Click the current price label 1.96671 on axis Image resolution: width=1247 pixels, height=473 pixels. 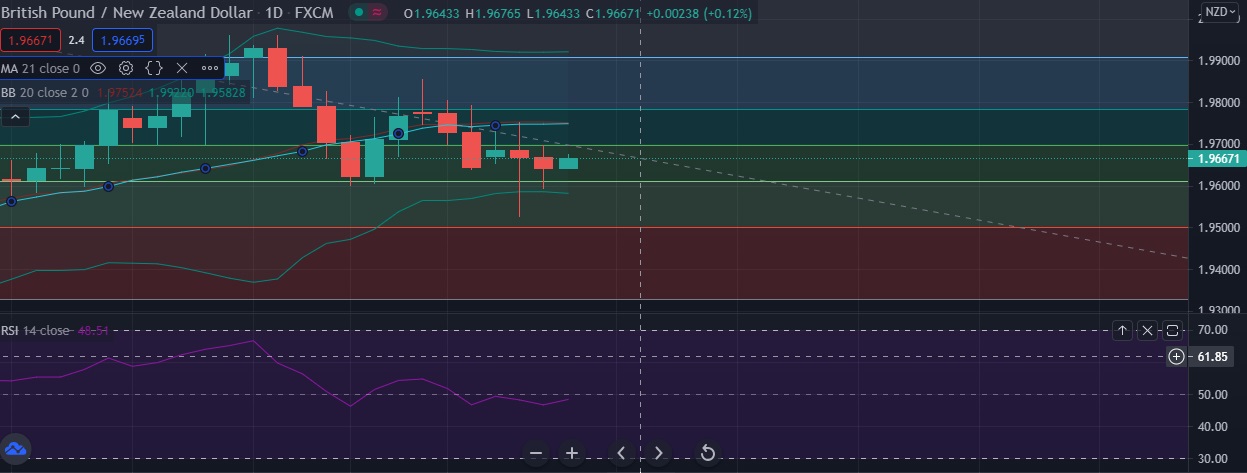(1217, 158)
